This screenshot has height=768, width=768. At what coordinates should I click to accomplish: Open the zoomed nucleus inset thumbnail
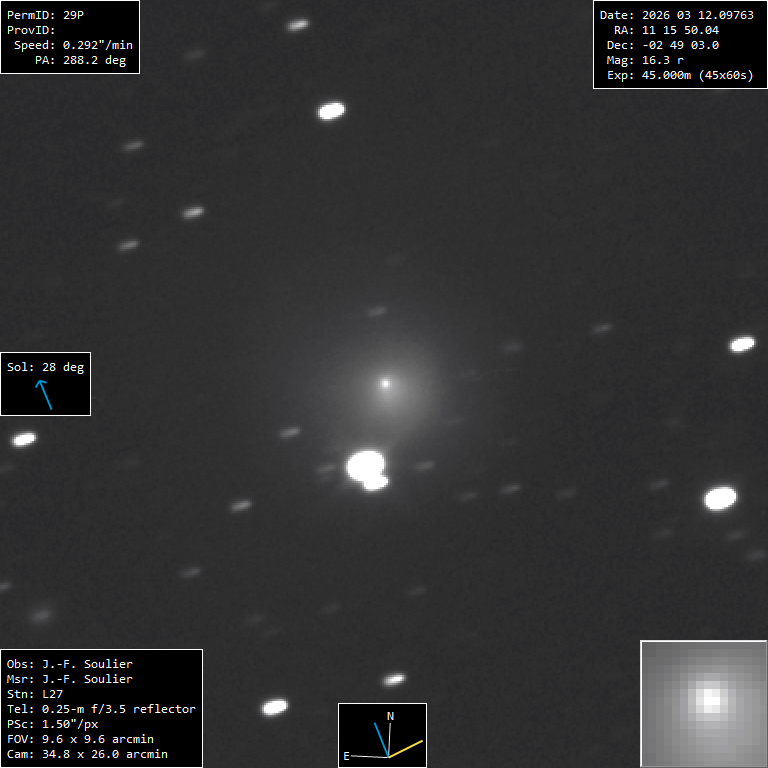(703, 703)
